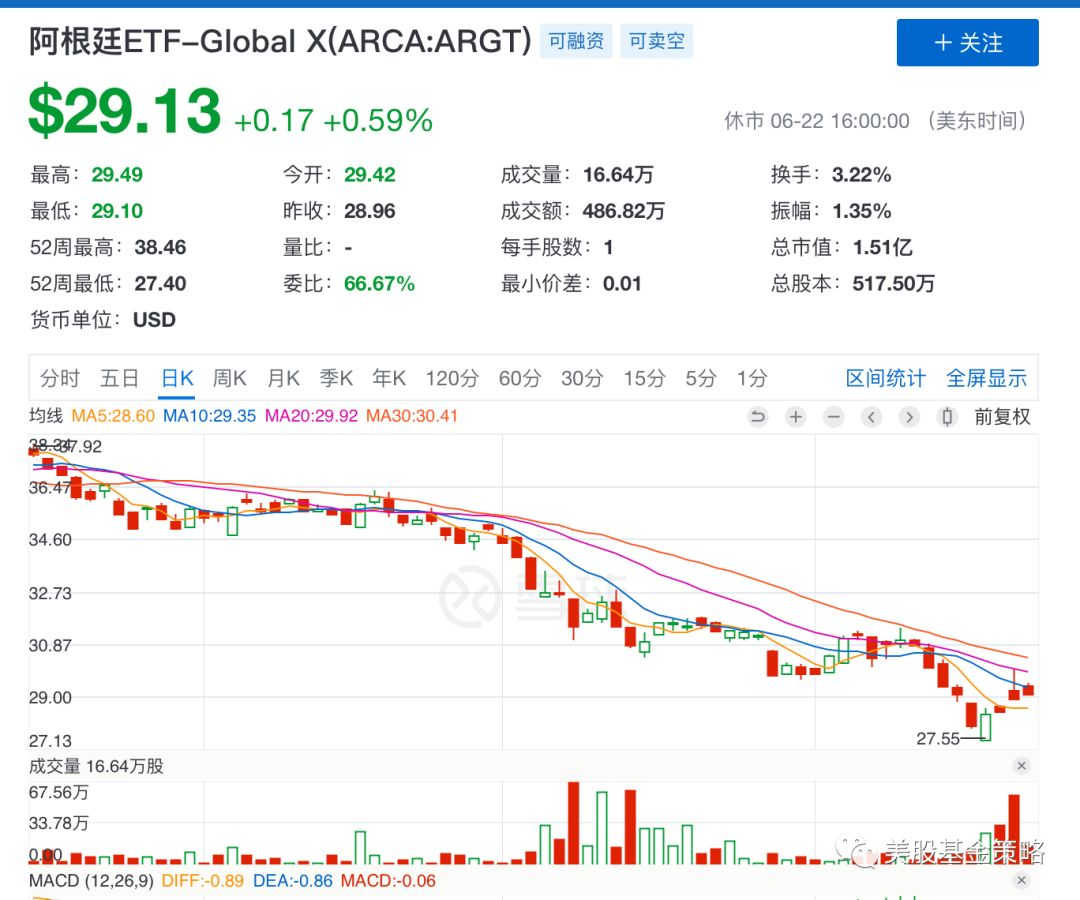The width and height of the screenshot is (1080, 900).
Task: Click the 换手 value 3.22%
Action: (862, 175)
